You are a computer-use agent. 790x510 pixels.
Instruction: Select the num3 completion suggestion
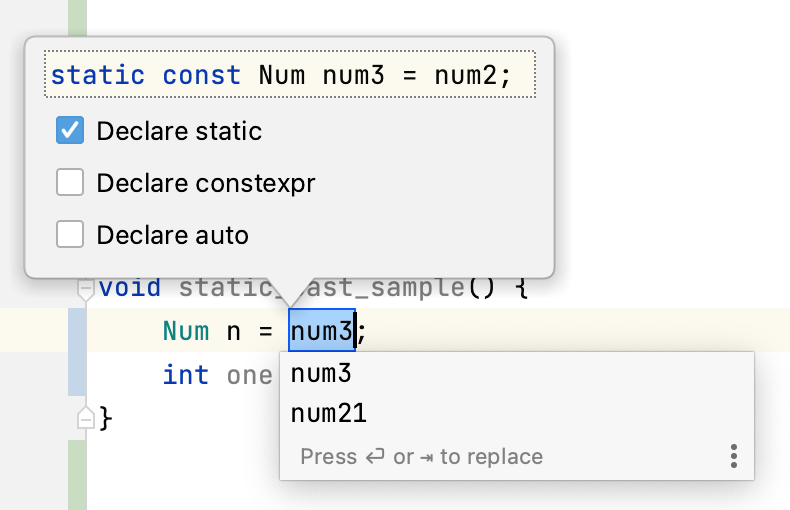(321, 374)
